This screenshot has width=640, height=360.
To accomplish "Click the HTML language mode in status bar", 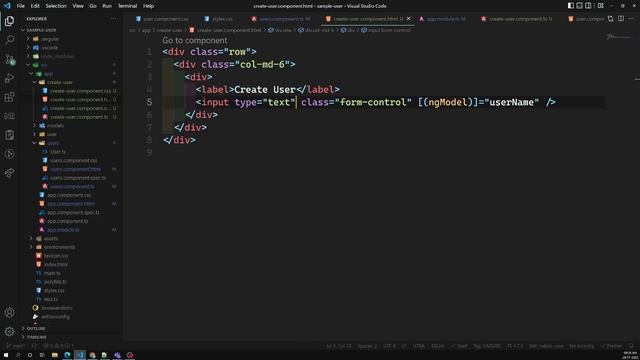I will [x=419, y=346].
